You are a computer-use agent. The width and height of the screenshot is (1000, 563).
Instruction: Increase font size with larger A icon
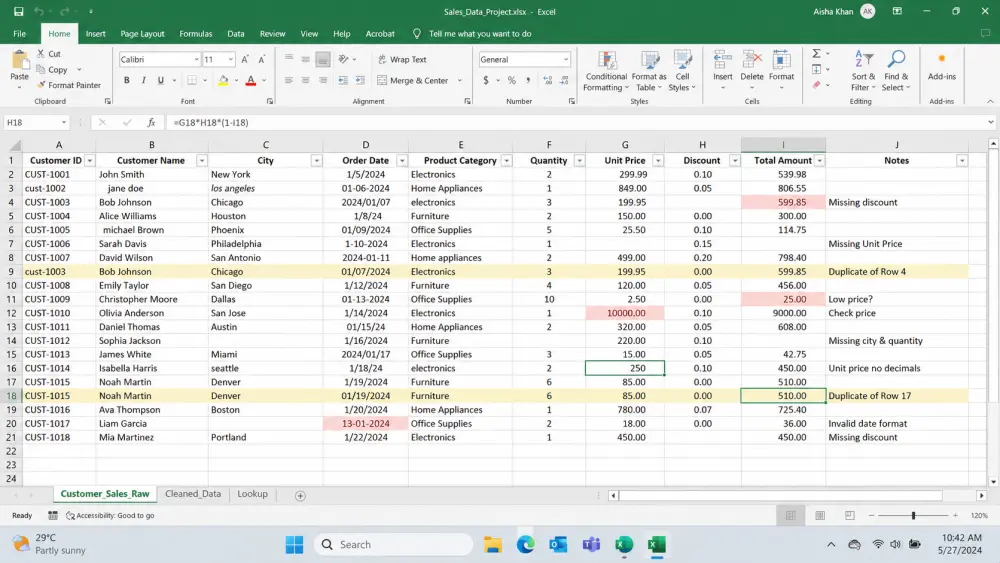[245, 59]
